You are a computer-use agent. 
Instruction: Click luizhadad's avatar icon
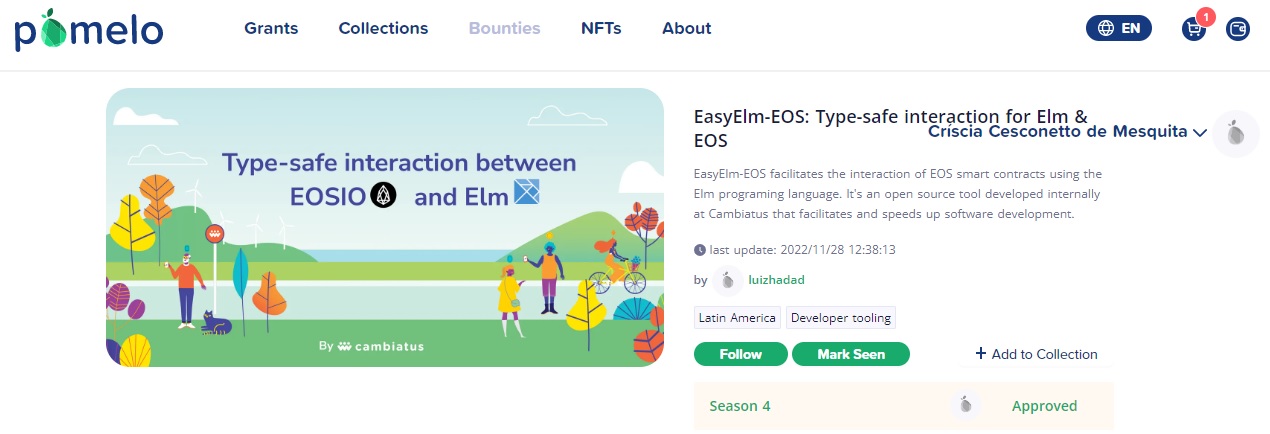pyautogui.click(x=728, y=281)
